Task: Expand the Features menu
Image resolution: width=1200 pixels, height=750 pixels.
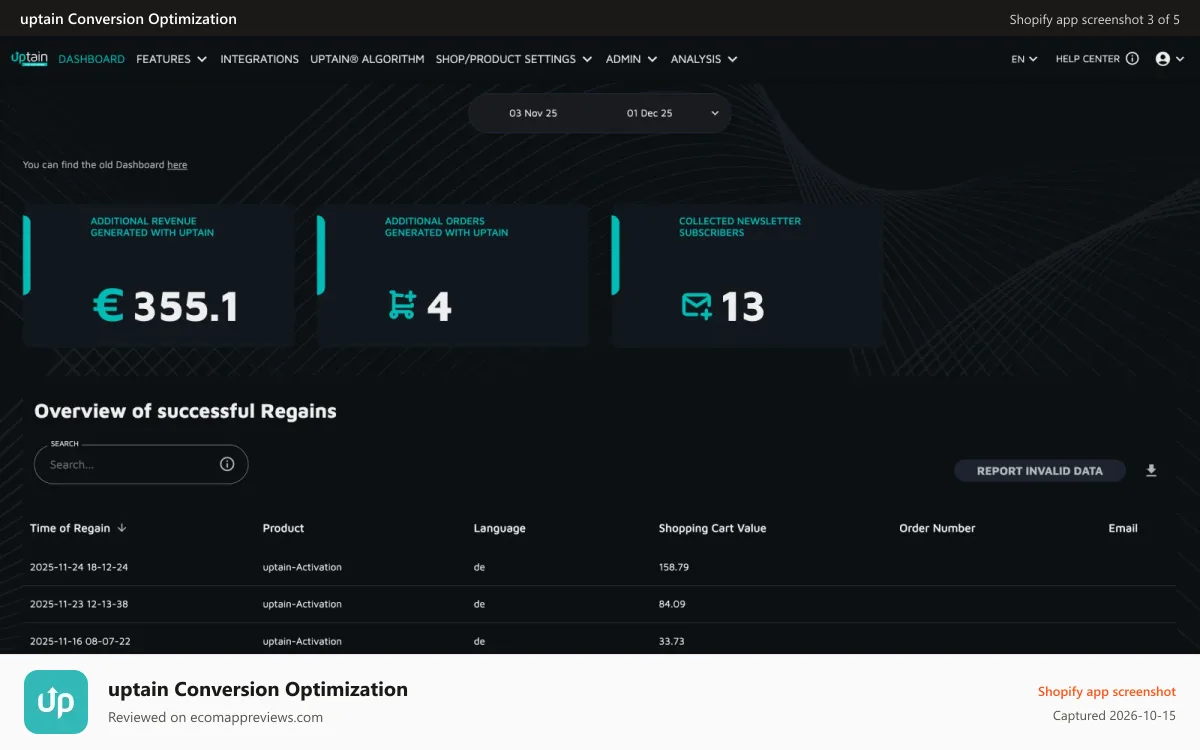Action: tap(172, 59)
